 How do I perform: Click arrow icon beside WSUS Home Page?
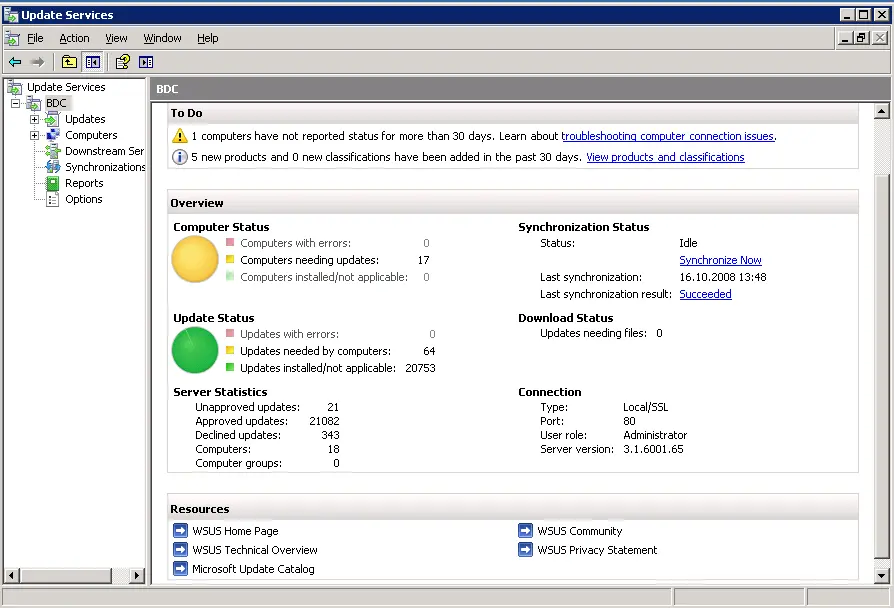[x=180, y=531]
